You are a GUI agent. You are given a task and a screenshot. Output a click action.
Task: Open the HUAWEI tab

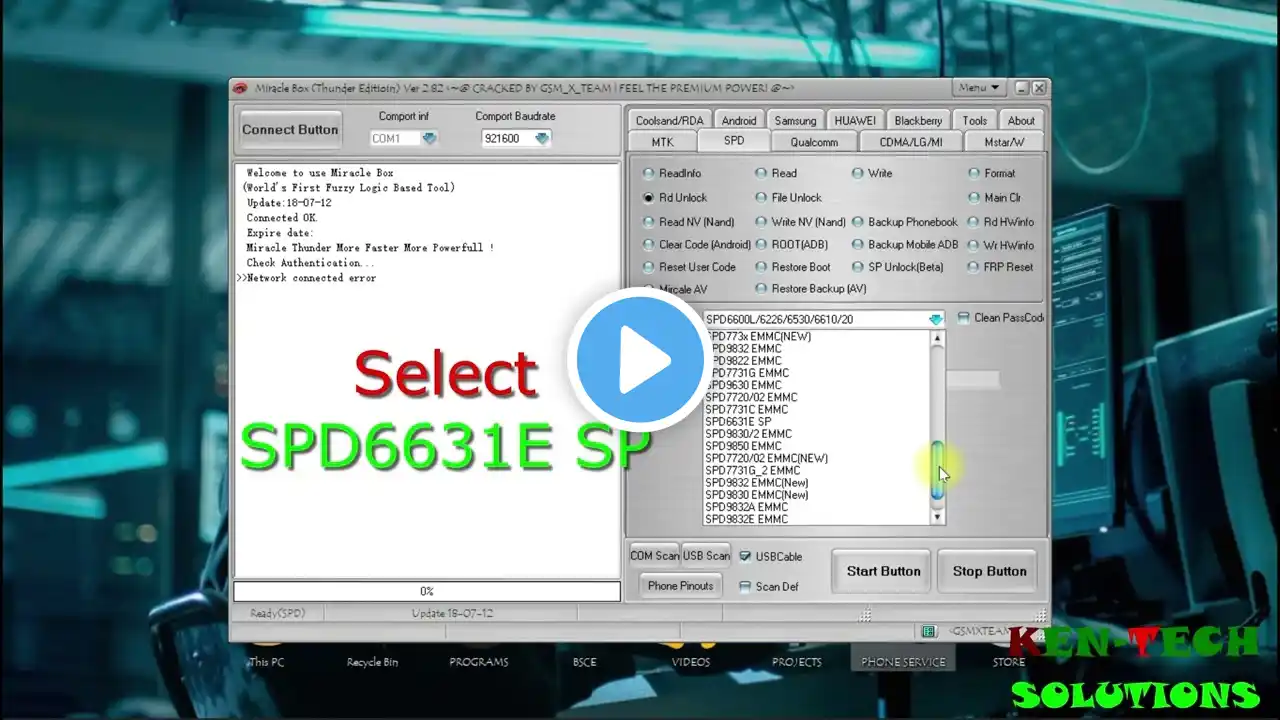point(855,120)
